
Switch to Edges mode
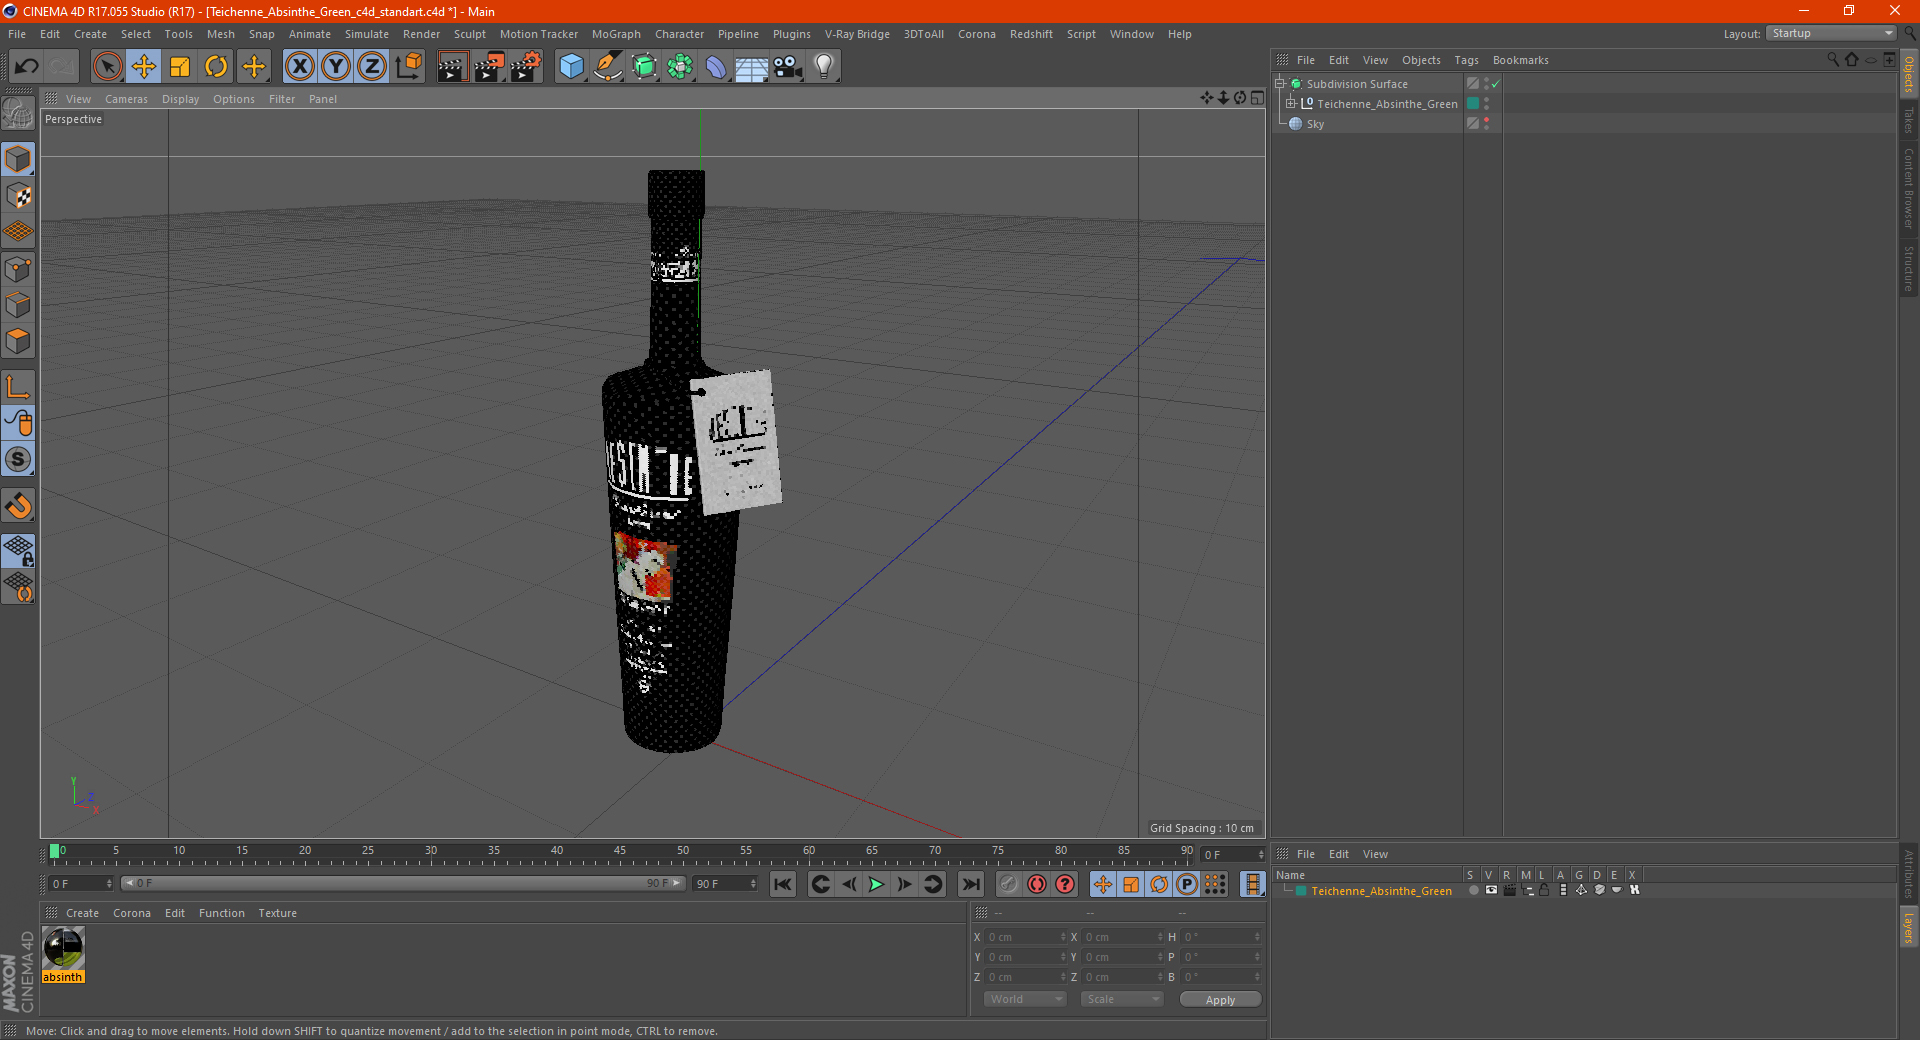tap(18, 305)
